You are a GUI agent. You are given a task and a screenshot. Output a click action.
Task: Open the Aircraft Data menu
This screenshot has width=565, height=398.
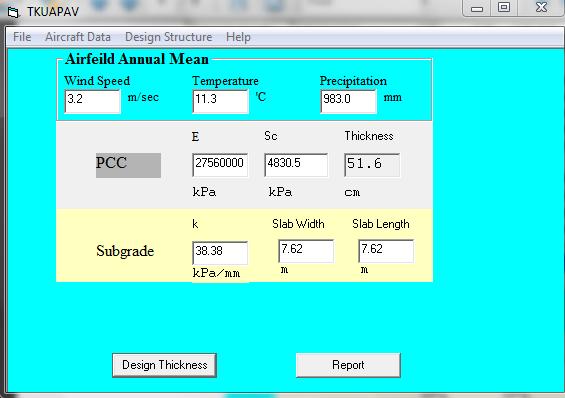tap(77, 37)
